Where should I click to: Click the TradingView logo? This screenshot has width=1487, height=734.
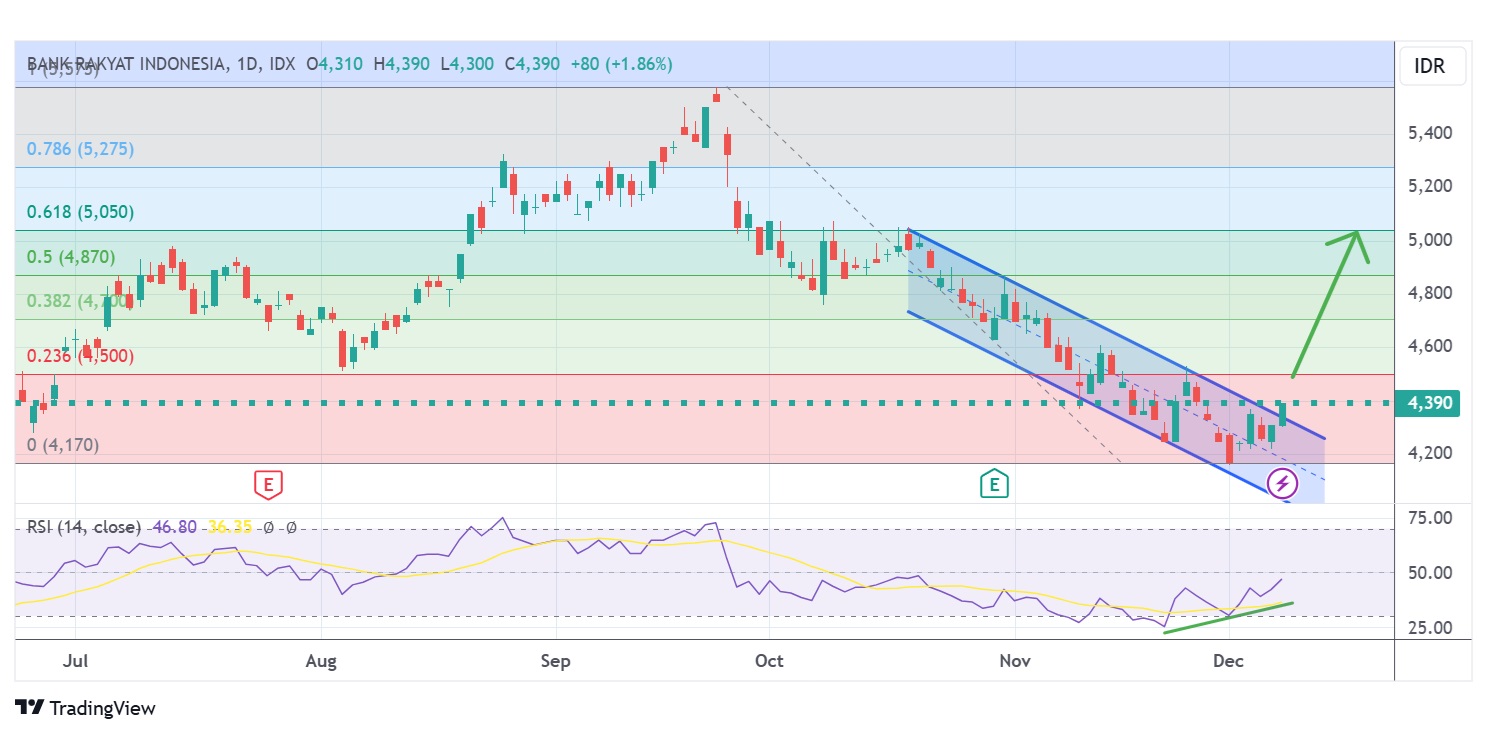tap(86, 708)
